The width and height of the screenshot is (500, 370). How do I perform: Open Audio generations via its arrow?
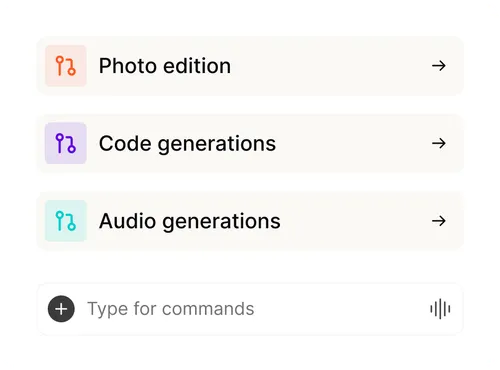pyautogui.click(x=439, y=221)
